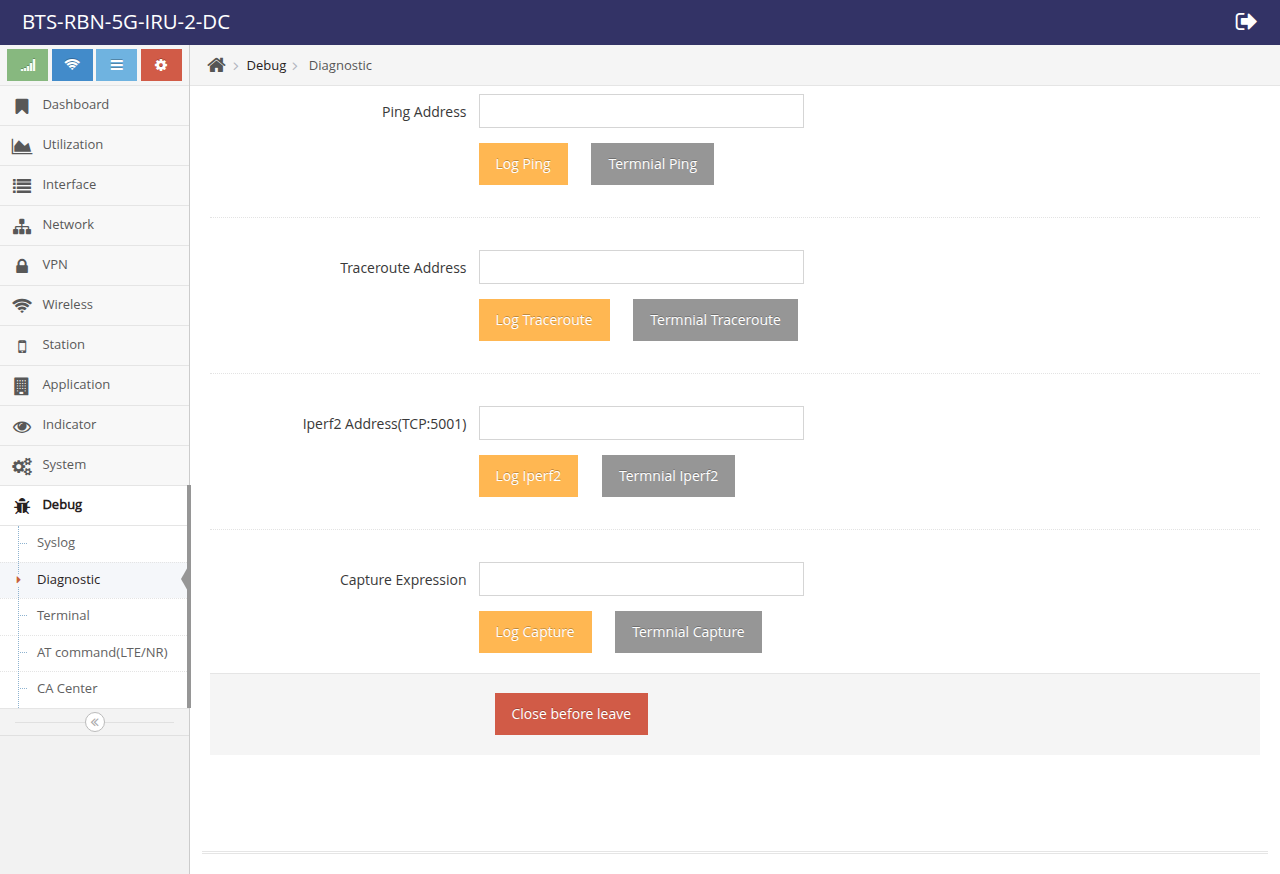The height and width of the screenshot is (874, 1280).
Task: Click the Log Ping button
Action: pyautogui.click(x=523, y=164)
